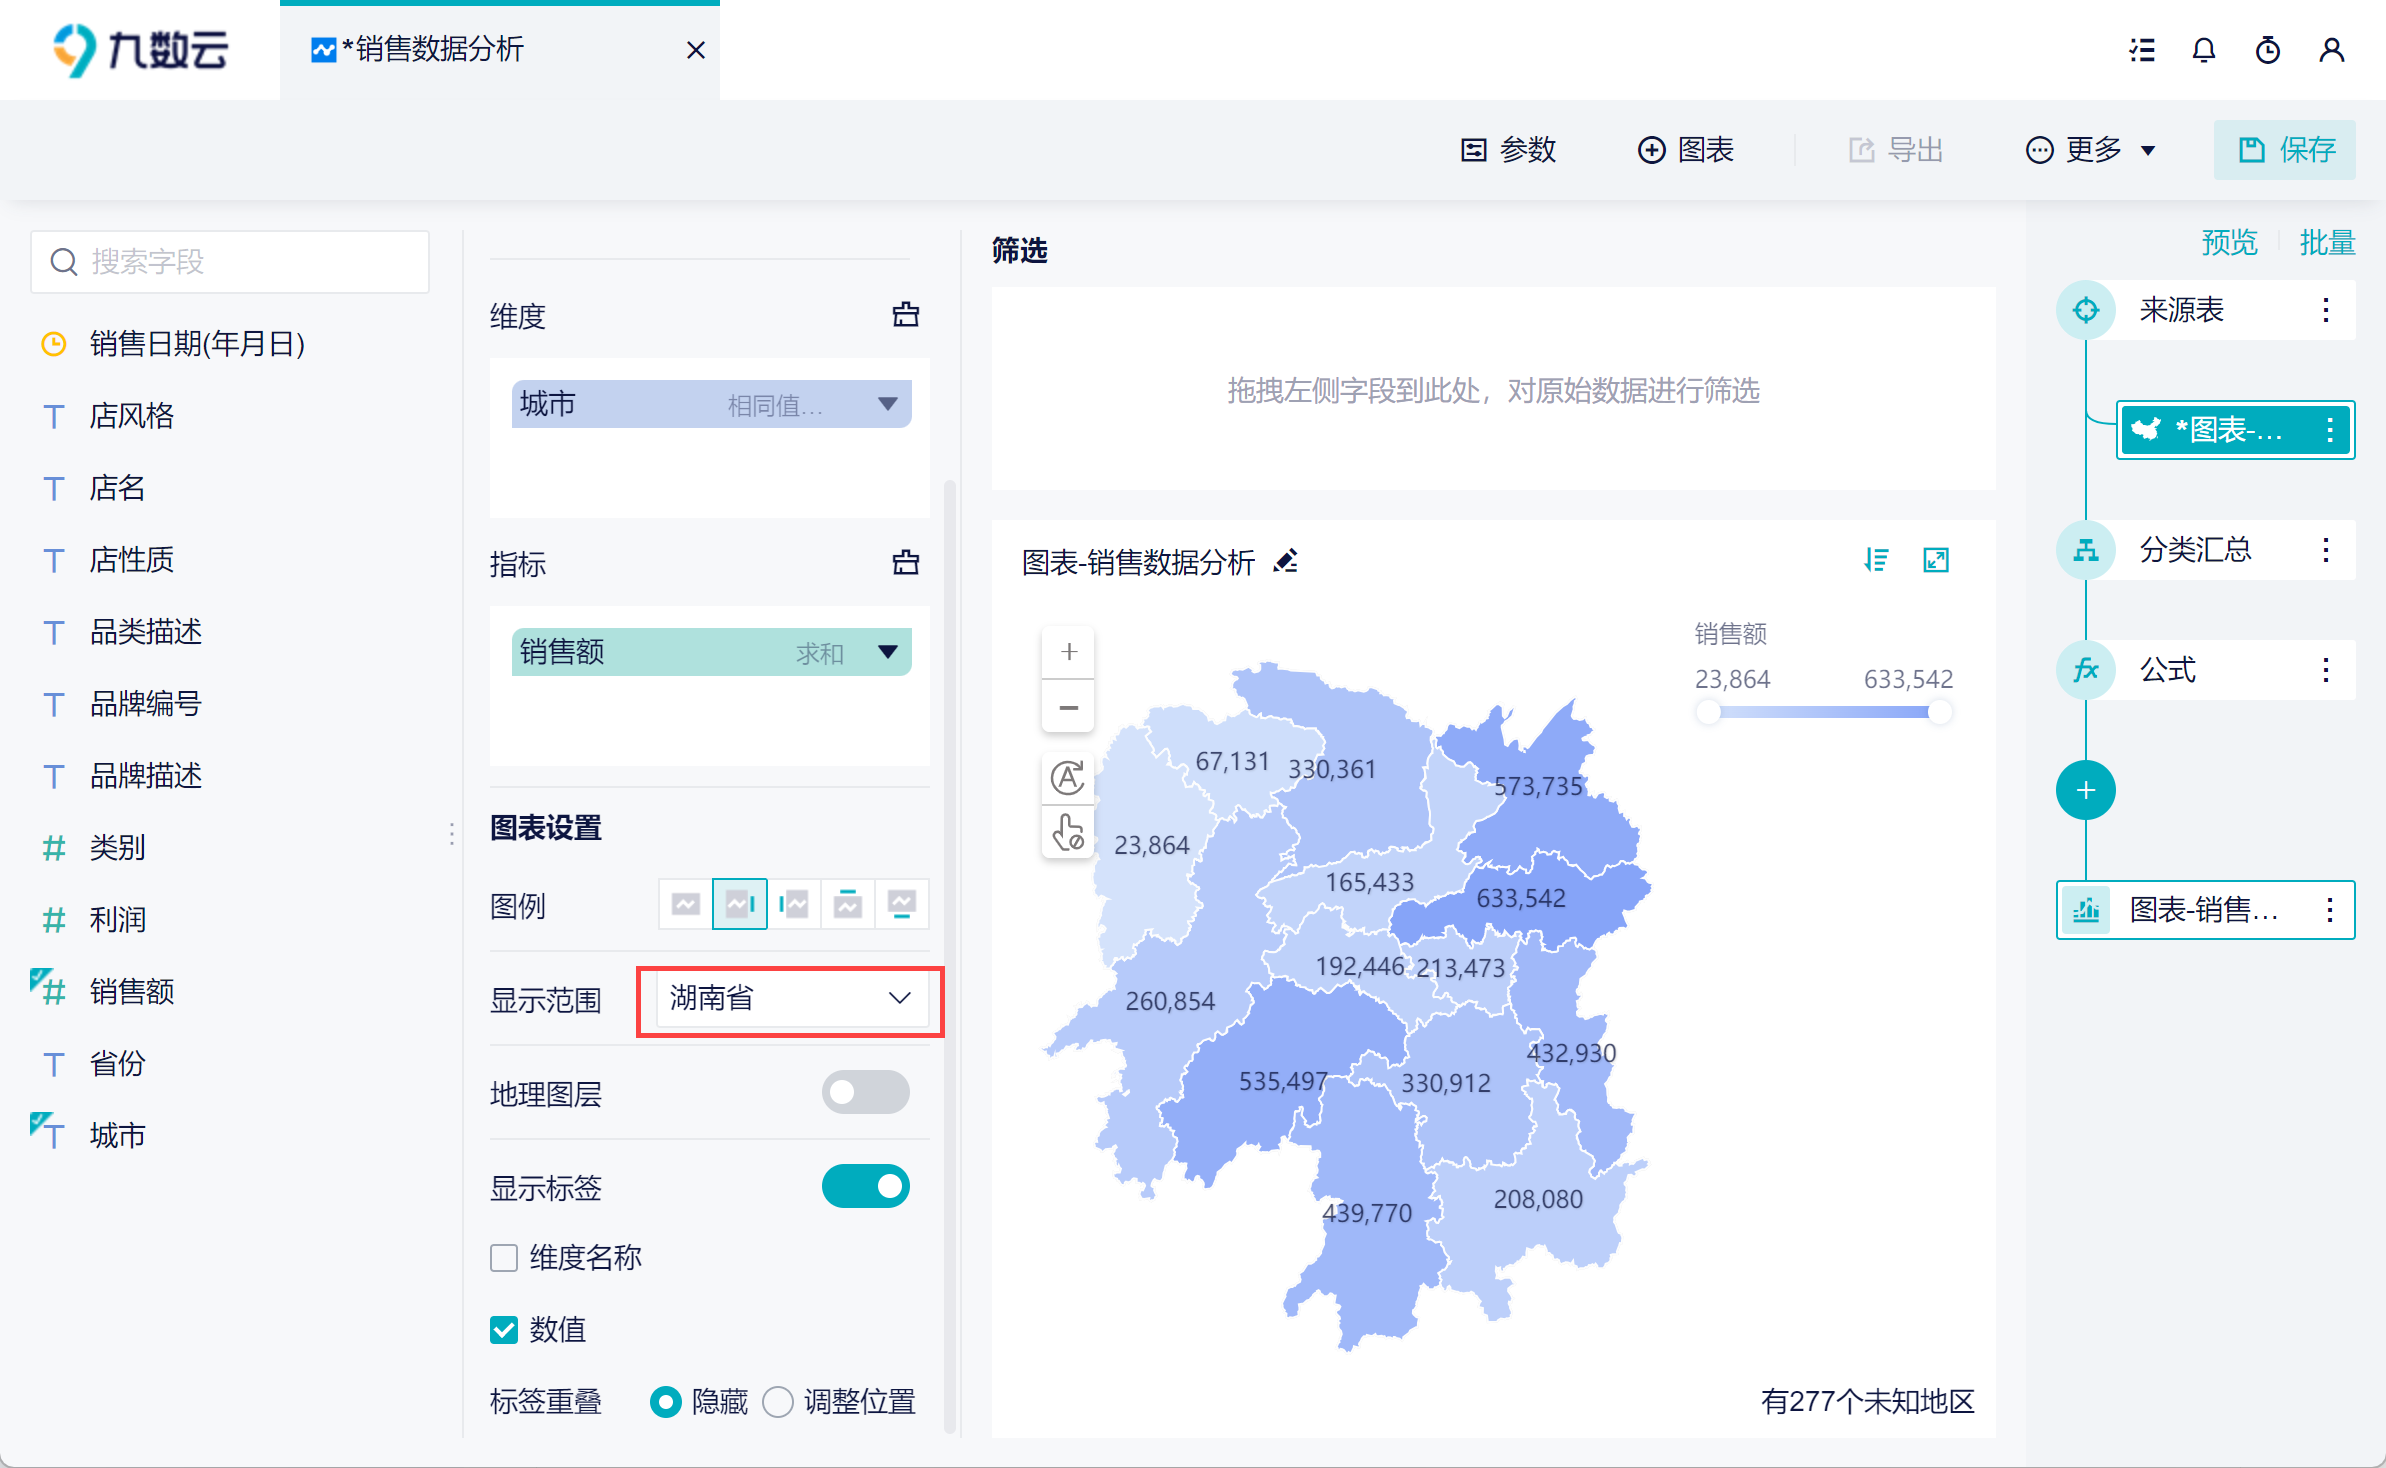Open the 更多 menu
2386x1468 pixels.
coord(2092,150)
